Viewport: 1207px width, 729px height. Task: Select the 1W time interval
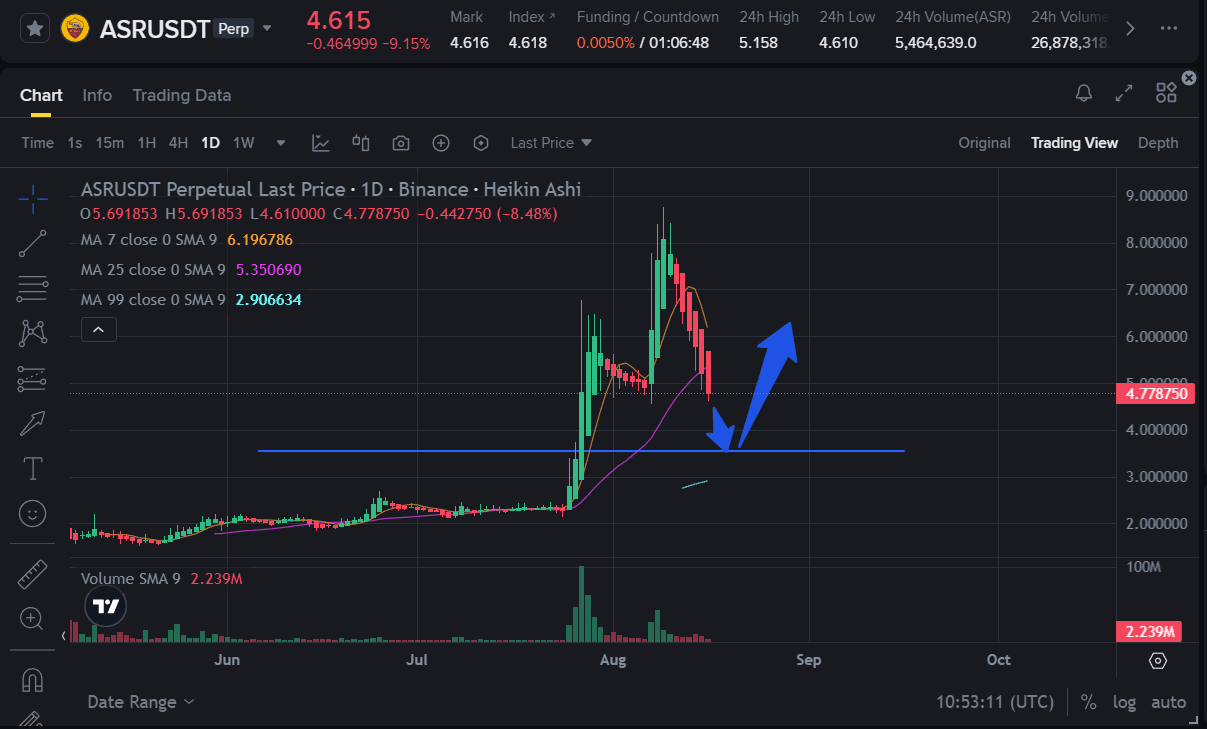[x=243, y=143]
